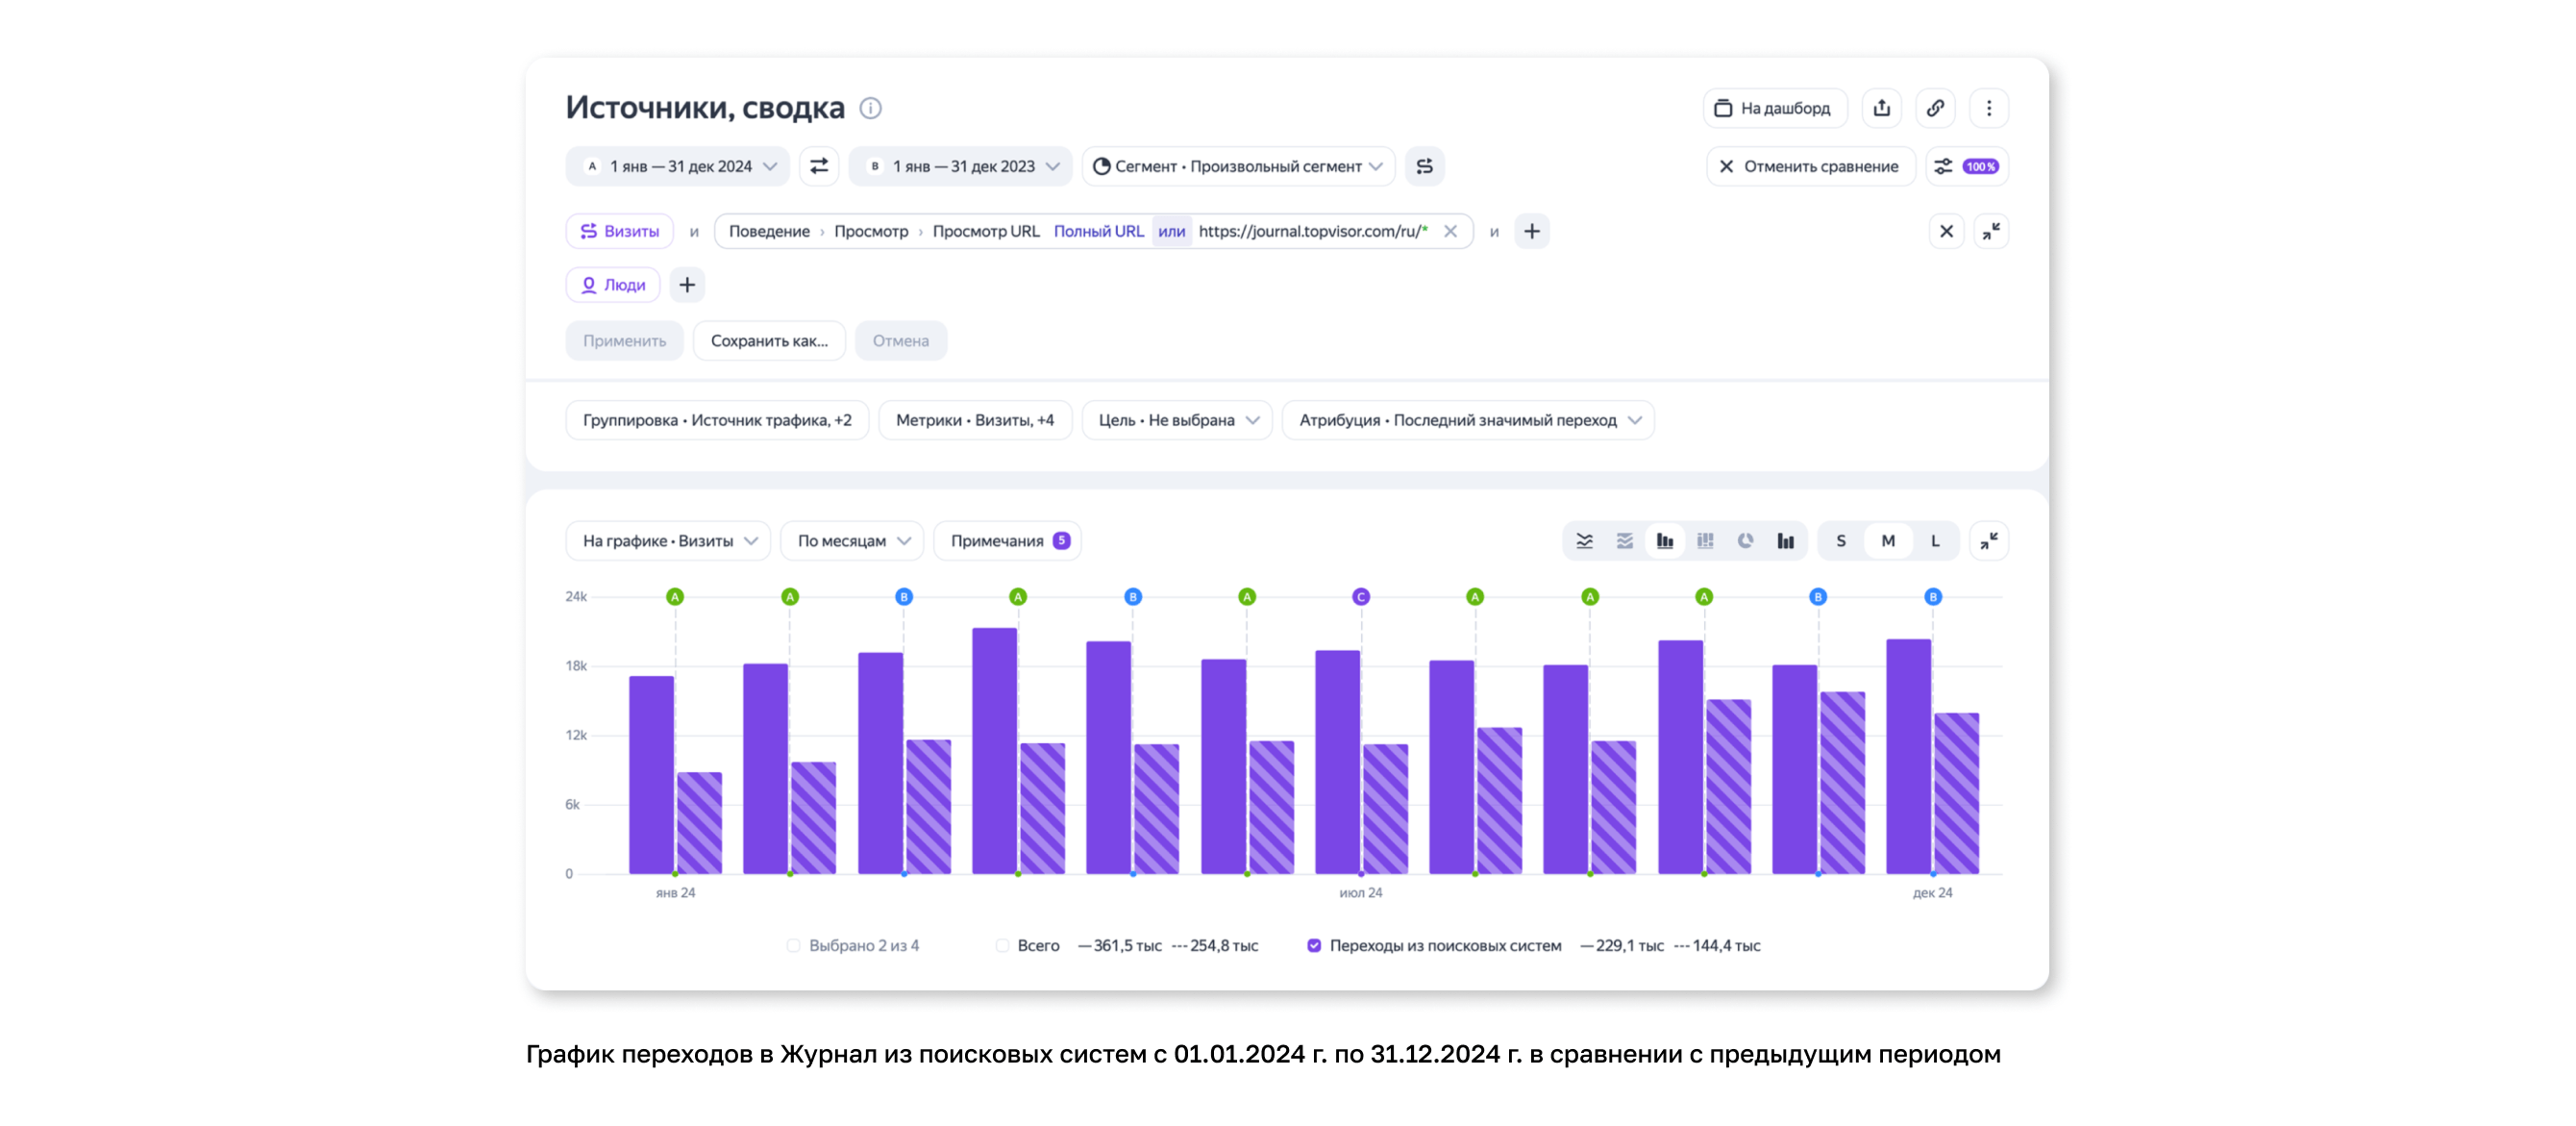
Task: Collapse the chart with the shrink icon
Action: point(1989,541)
